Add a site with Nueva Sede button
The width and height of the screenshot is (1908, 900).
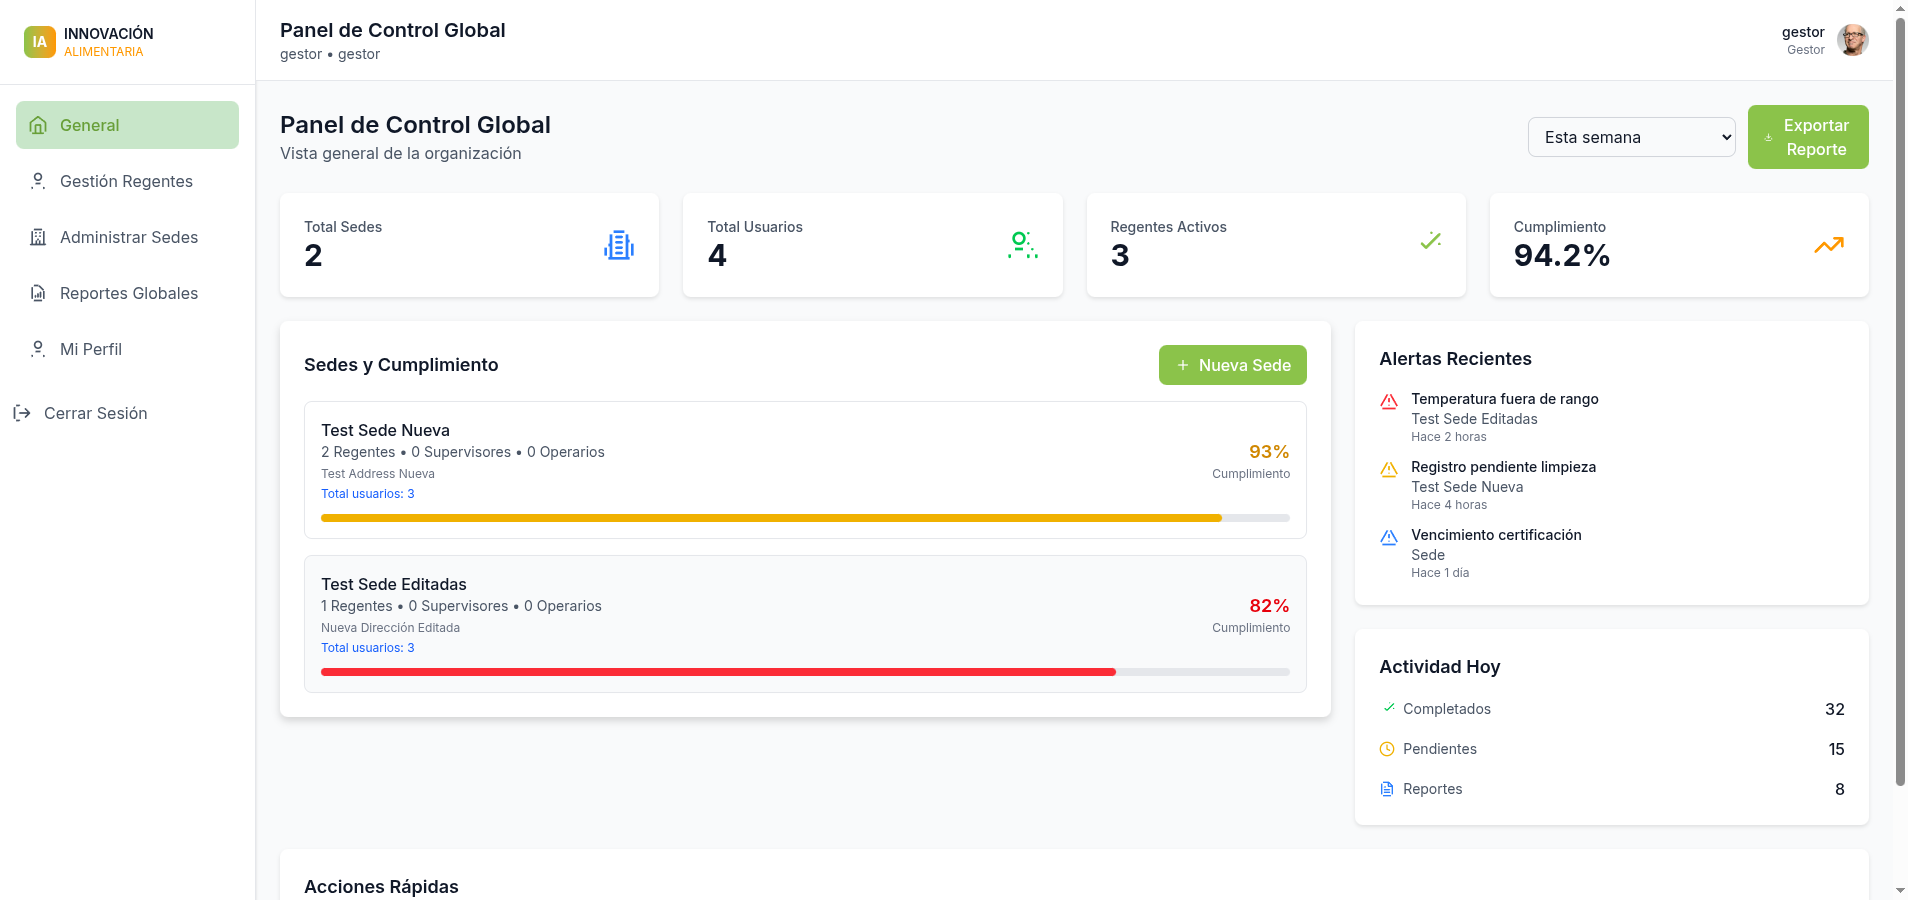1232,365
